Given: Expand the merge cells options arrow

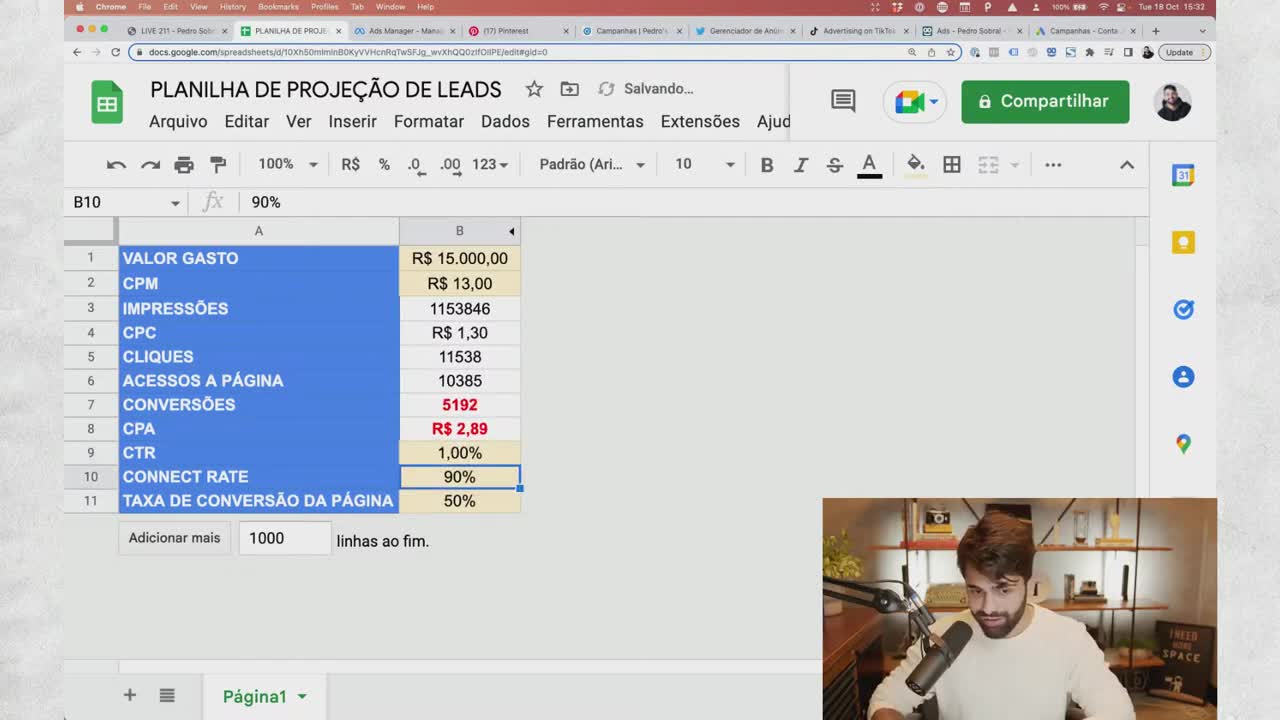Looking at the screenshot, I should pos(1014,165).
